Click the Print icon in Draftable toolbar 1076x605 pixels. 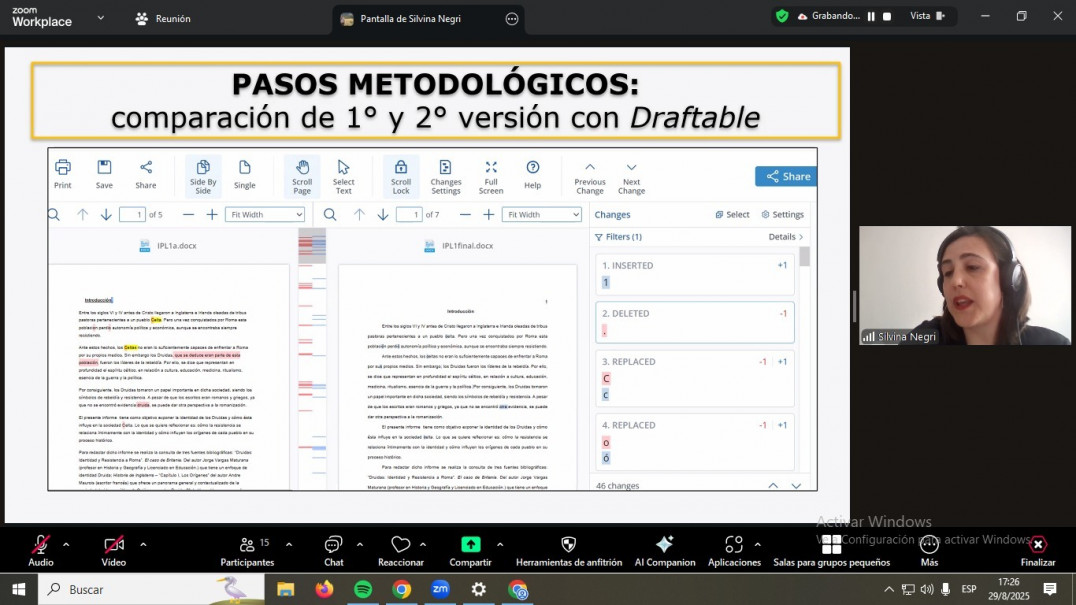[62, 174]
